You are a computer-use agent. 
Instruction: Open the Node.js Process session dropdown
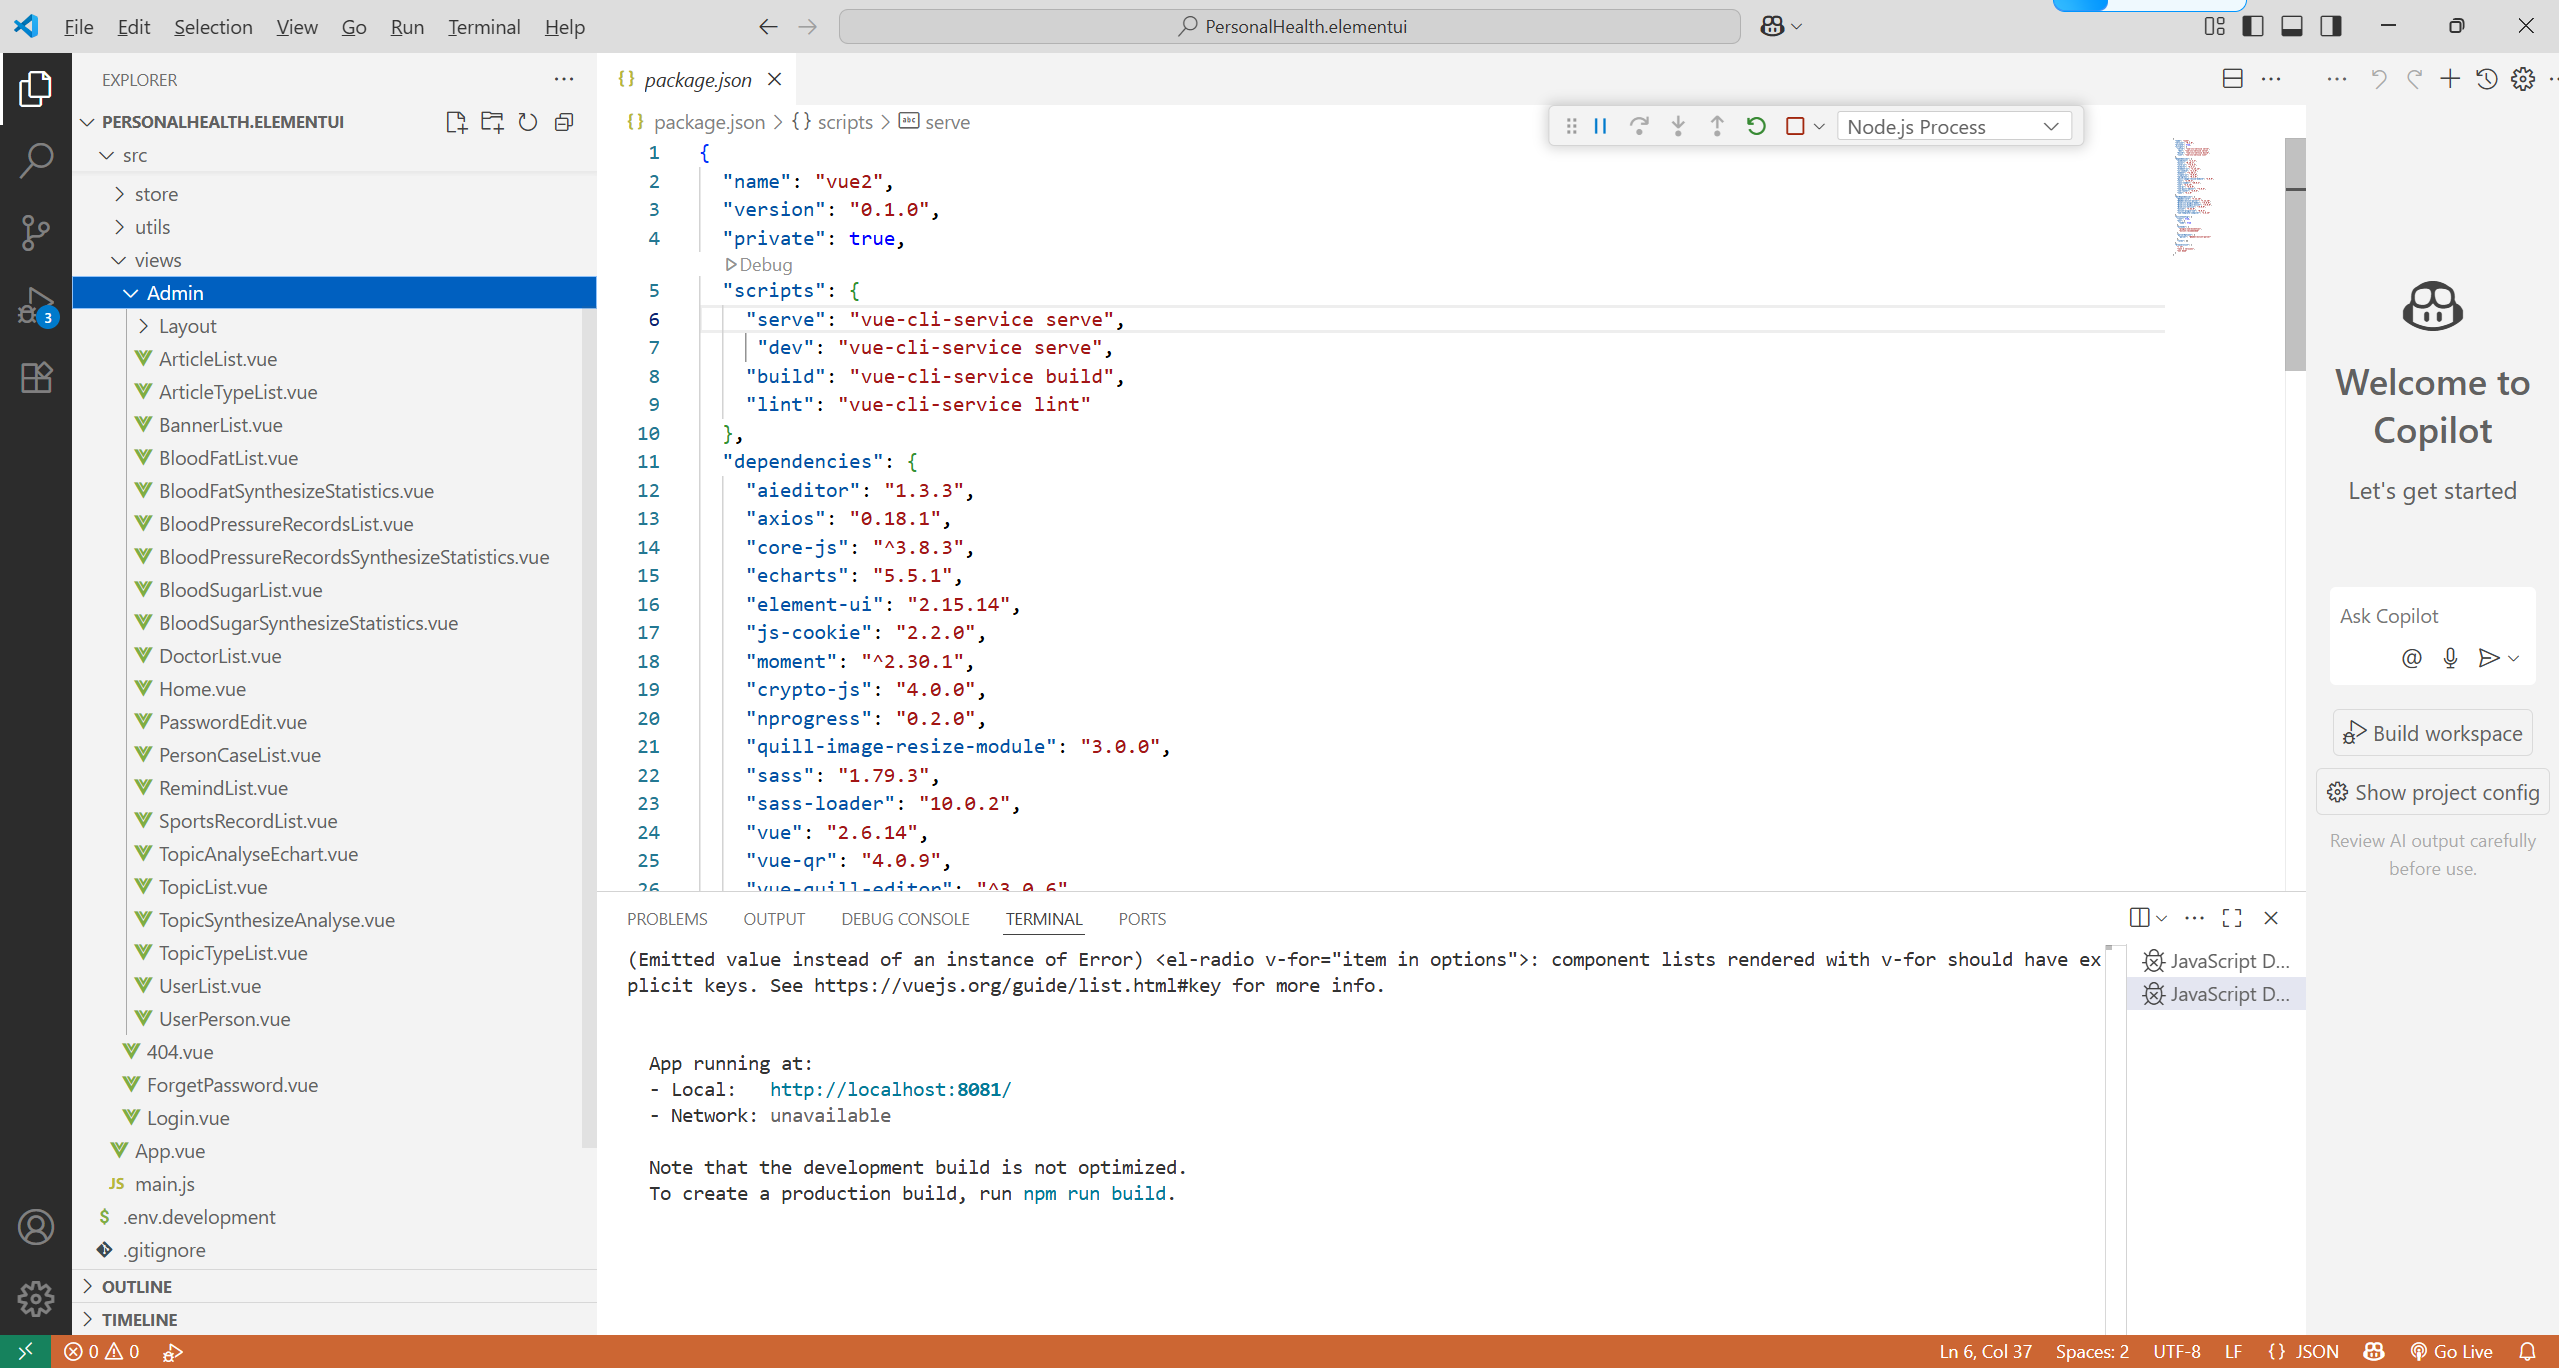pyautogui.click(x=1954, y=127)
